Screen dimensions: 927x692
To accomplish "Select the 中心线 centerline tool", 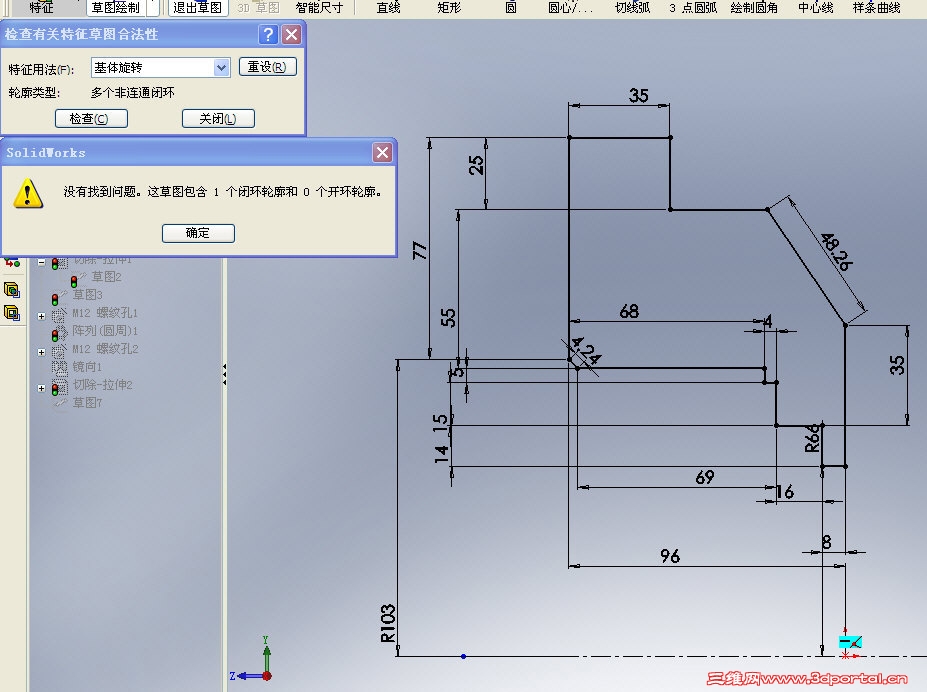I will click(816, 8).
